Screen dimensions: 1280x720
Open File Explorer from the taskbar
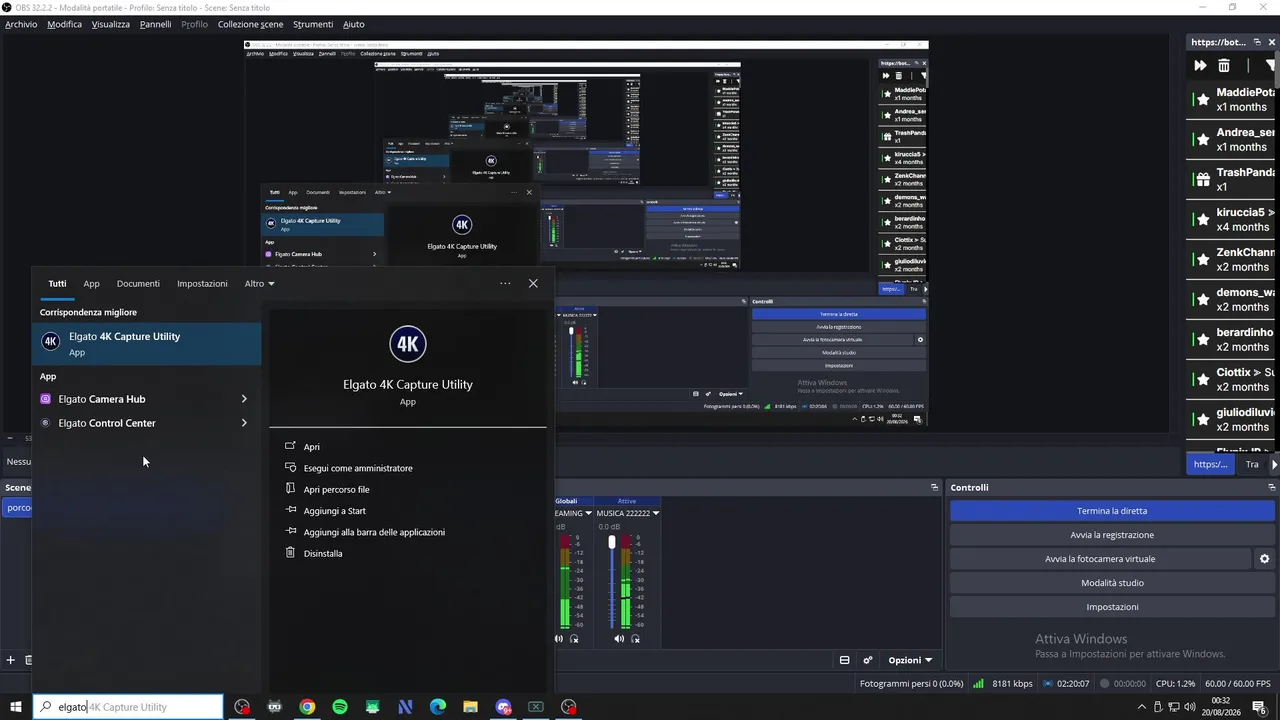tap(470, 707)
